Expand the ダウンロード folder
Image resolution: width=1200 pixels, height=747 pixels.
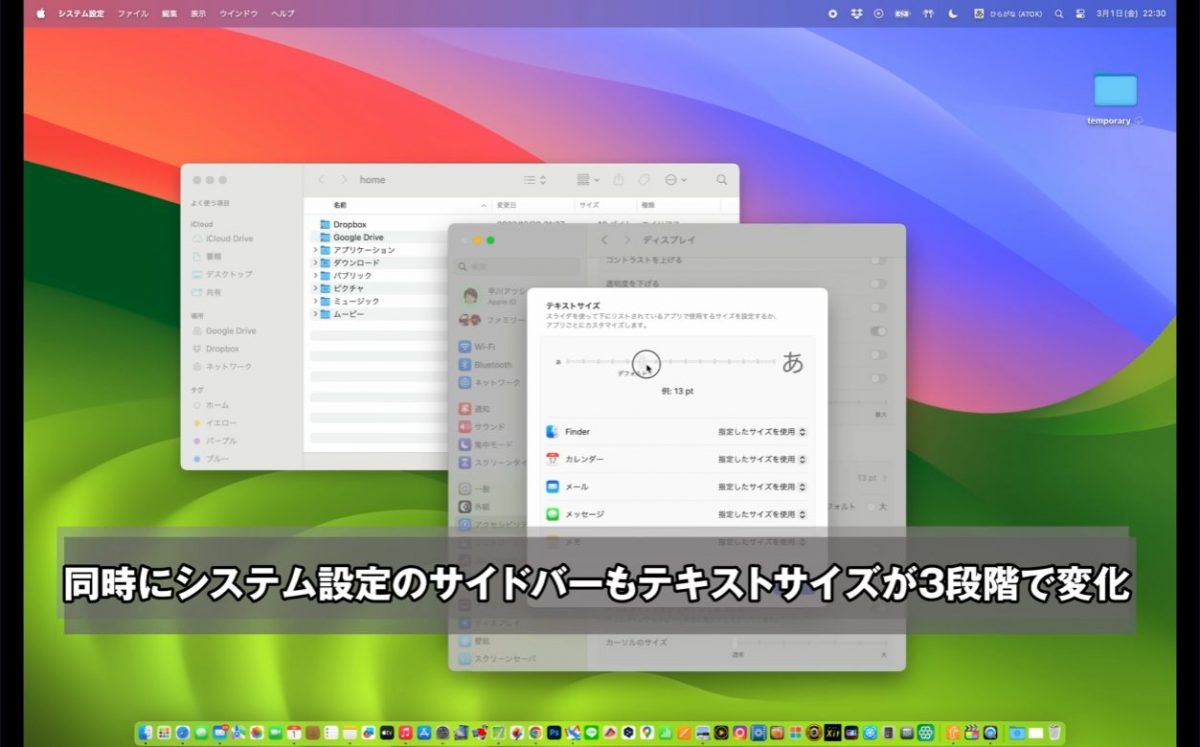click(316, 263)
